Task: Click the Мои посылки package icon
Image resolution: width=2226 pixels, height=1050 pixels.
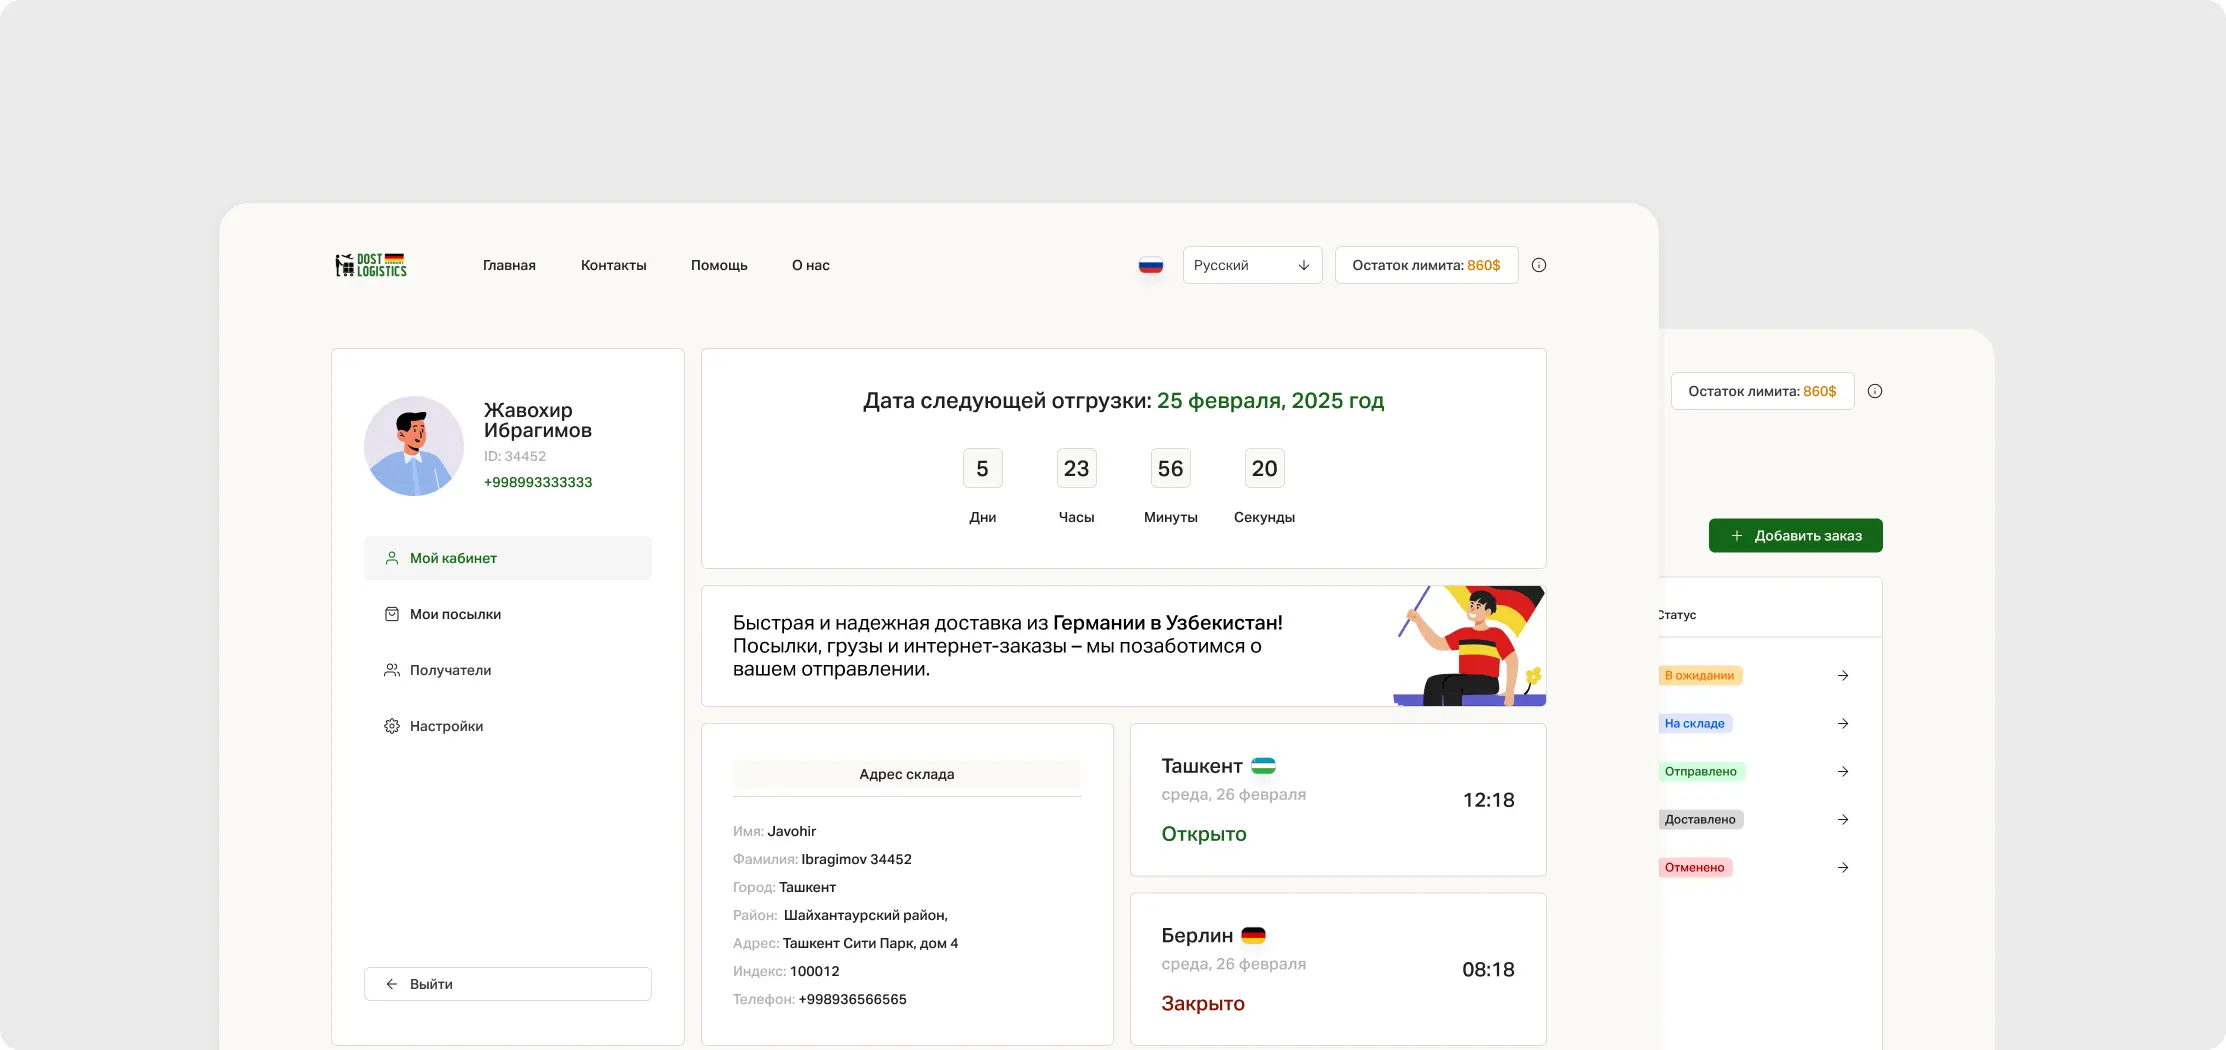Action: (392, 614)
